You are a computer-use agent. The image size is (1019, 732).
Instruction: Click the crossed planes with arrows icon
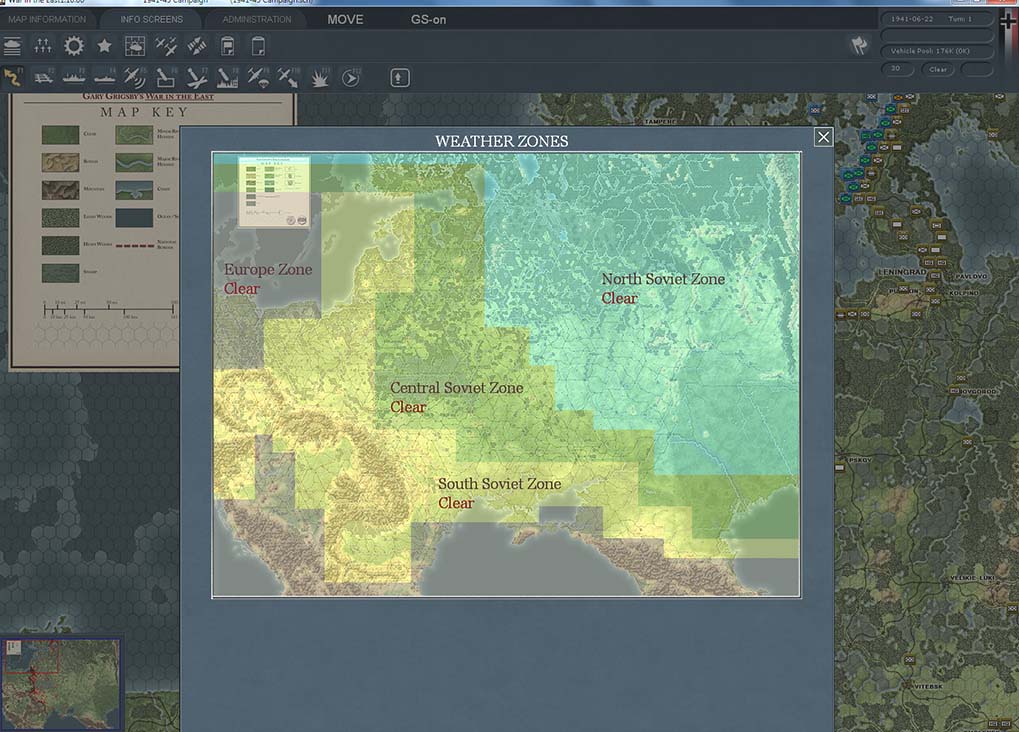coord(197,46)
